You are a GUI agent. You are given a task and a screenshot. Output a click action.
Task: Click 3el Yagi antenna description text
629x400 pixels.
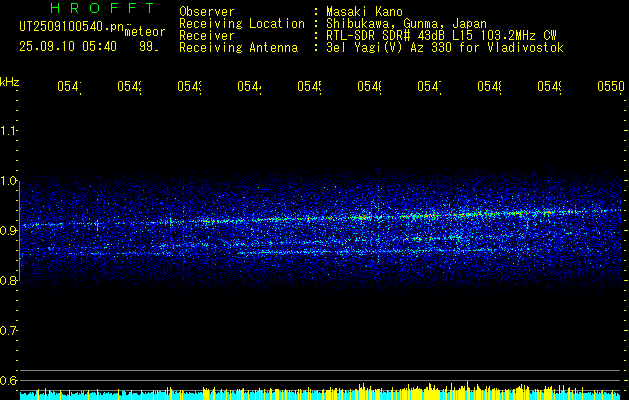pyautogui.click(x=445, y=48)
